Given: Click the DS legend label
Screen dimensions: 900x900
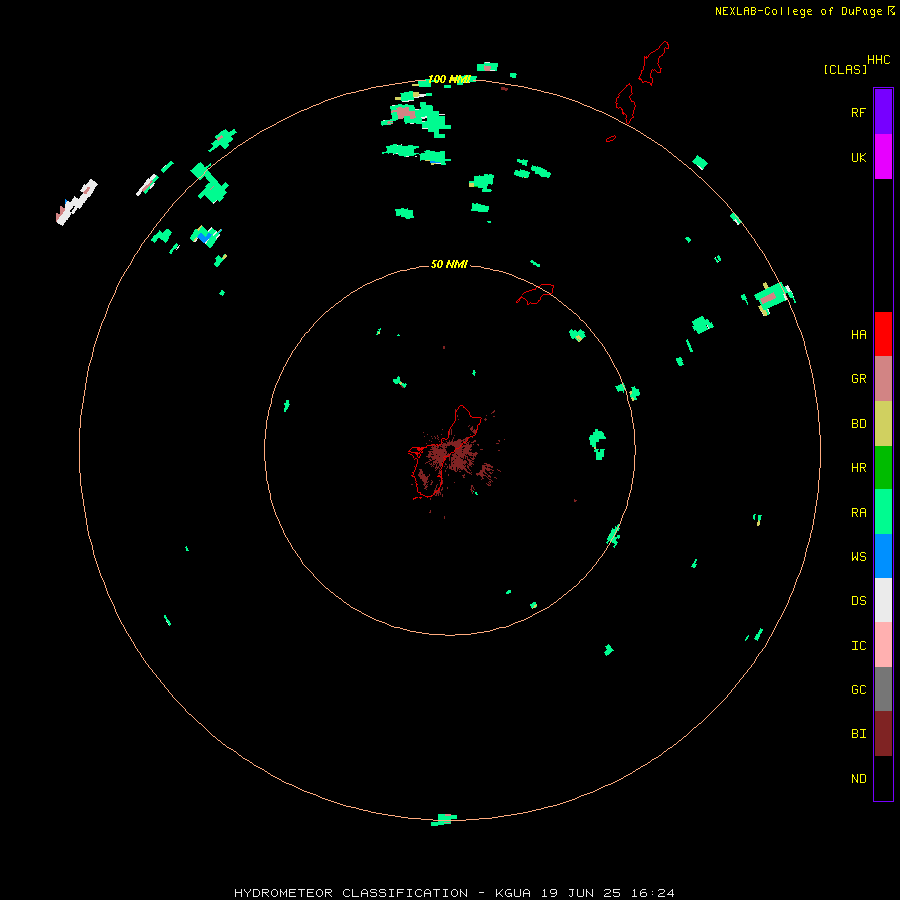Looking at the screenshot, I should coord(858,601).
